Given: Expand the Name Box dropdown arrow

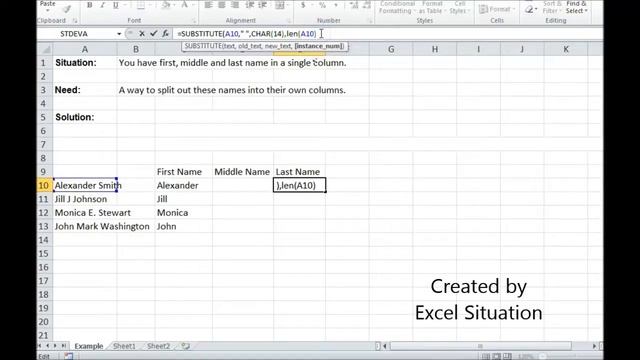Looking at the screenshot, I should [x=119, y=34].
